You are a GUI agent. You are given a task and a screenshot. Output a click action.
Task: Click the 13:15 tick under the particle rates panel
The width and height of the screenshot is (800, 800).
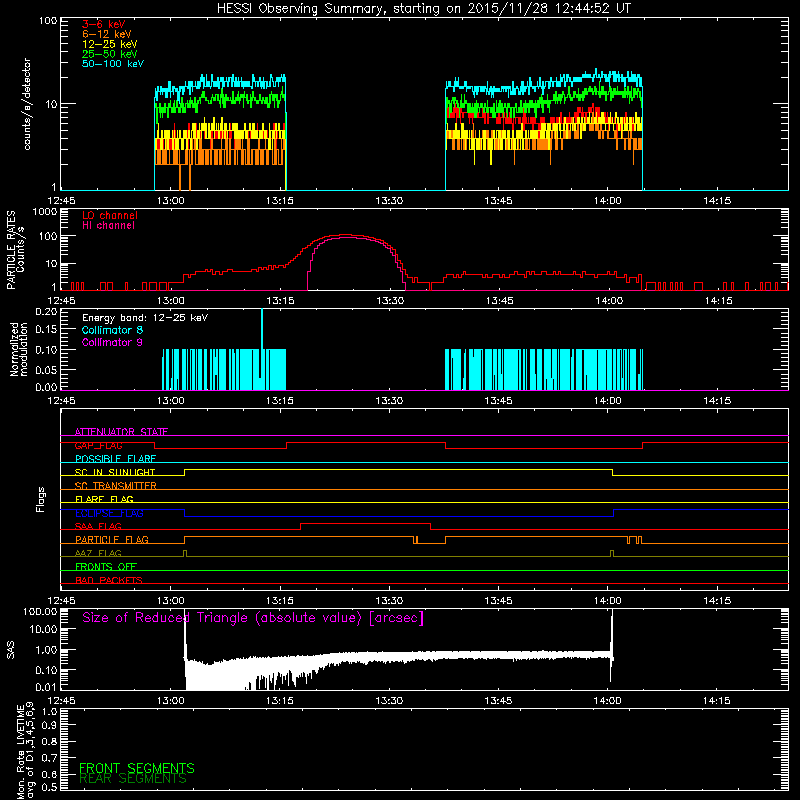tap(280, 301)
